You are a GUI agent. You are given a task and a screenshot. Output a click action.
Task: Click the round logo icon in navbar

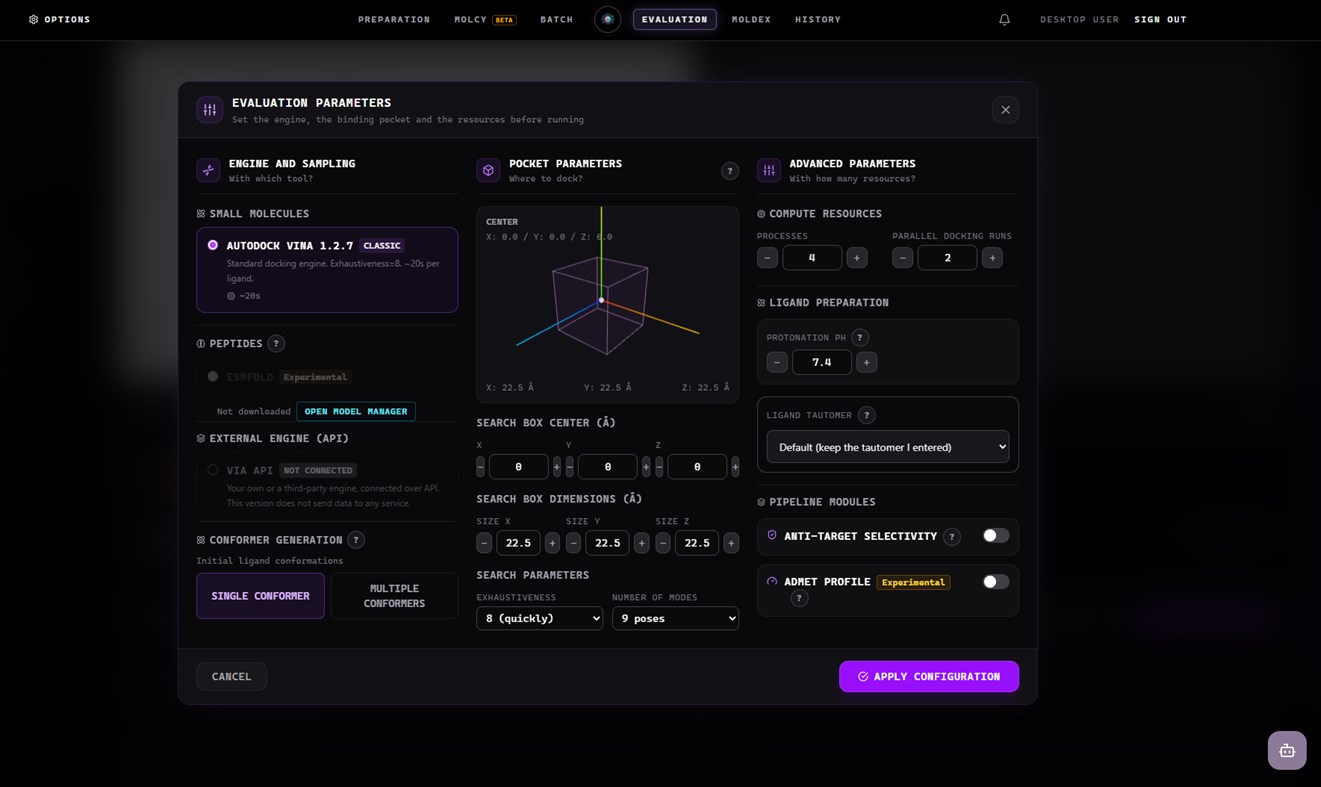pyautogui.click(x=607, y=19)
